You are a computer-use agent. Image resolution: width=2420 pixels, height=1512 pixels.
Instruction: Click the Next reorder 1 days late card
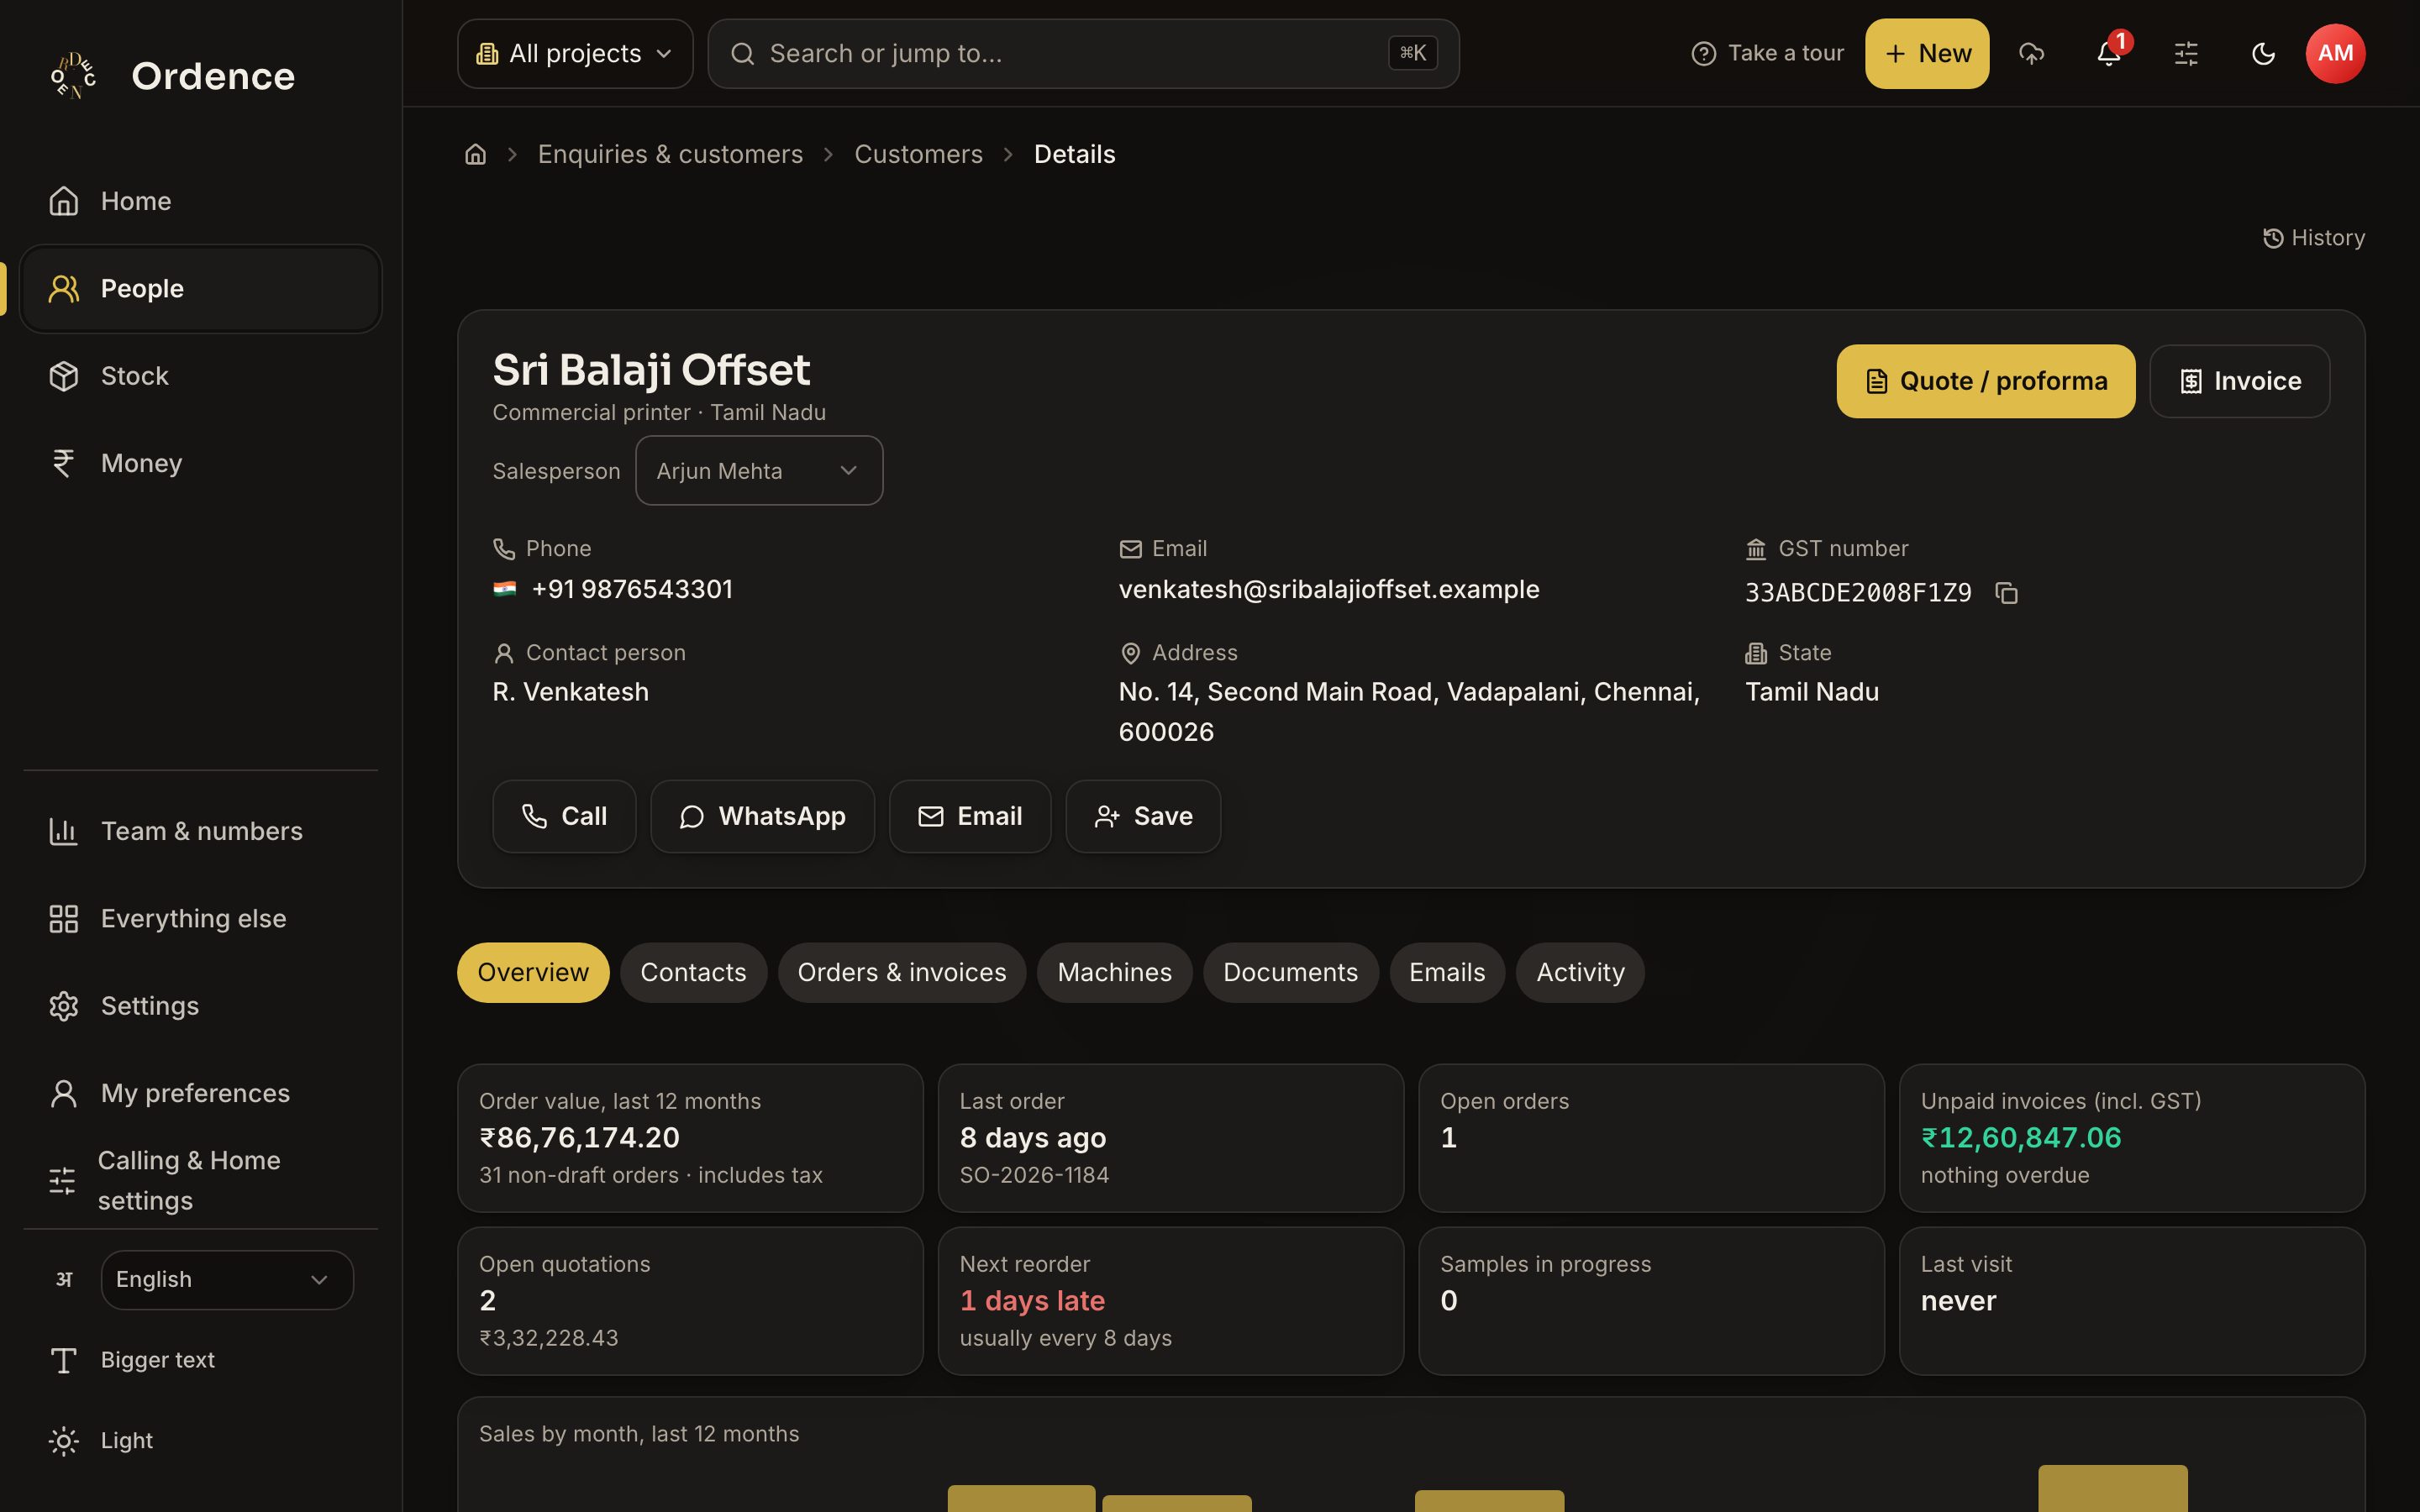click(x=1170, y=1301)
